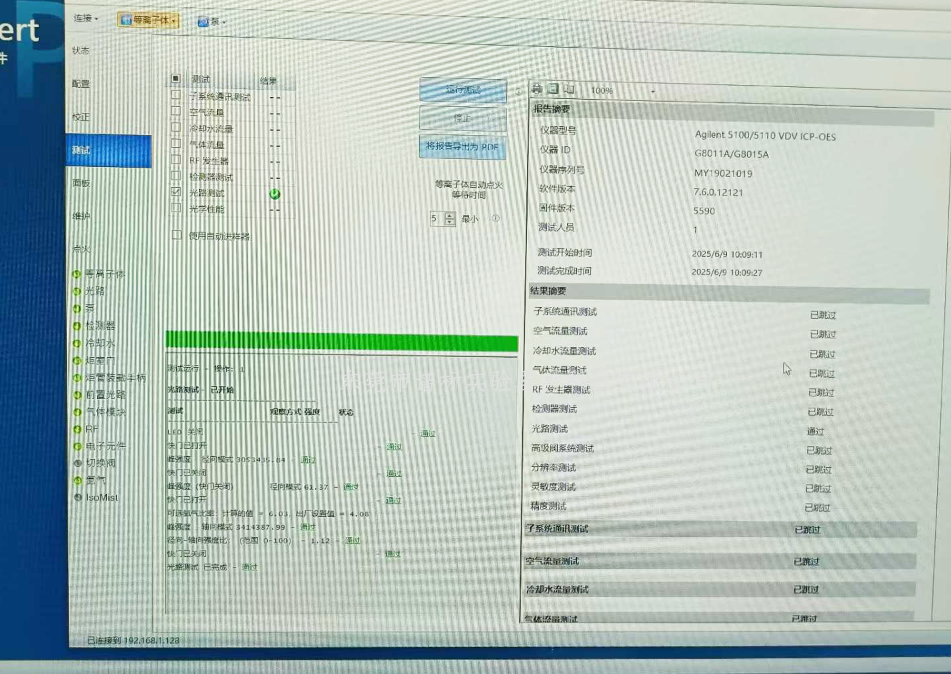
Task: Click the ignition wait time value field
Action: coord(435,218)
